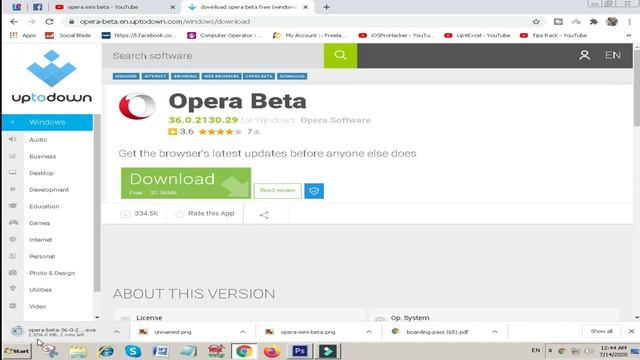
Task: Open Firefox from the taskbar
Action: (x=271, y=351)
